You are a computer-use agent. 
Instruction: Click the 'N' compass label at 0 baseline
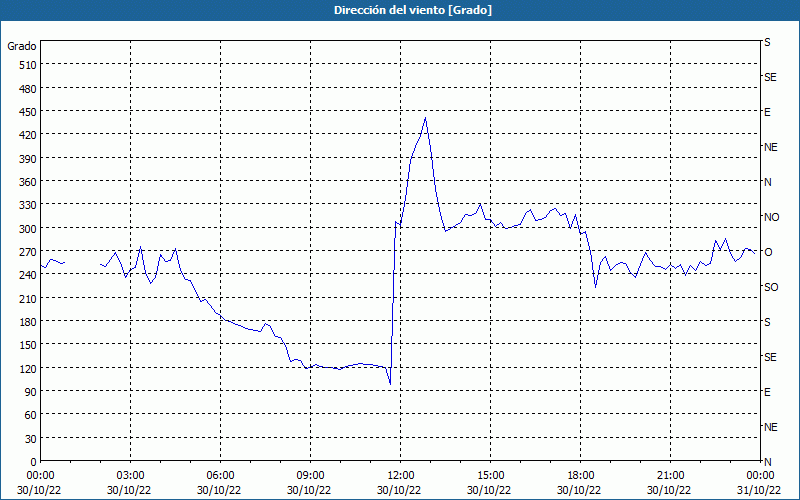(x=767, y=462)
